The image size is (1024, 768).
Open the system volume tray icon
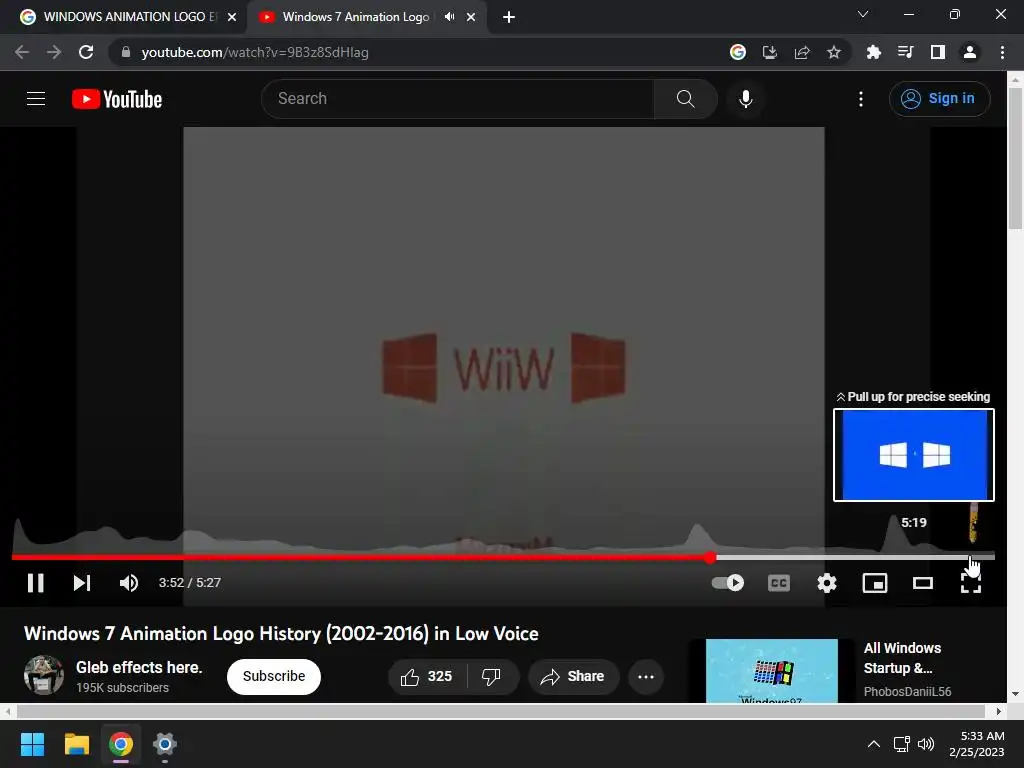(x=925, y=744)
